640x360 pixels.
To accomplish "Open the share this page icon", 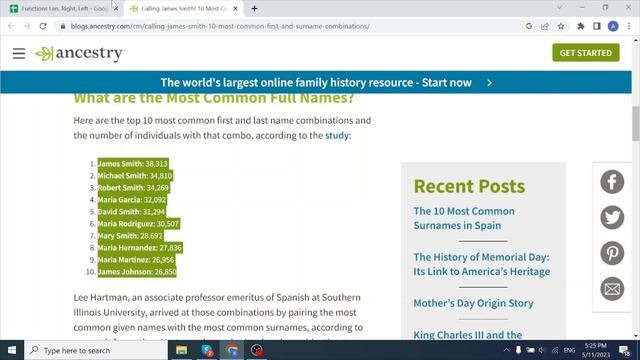I will (x=544, y=26).
